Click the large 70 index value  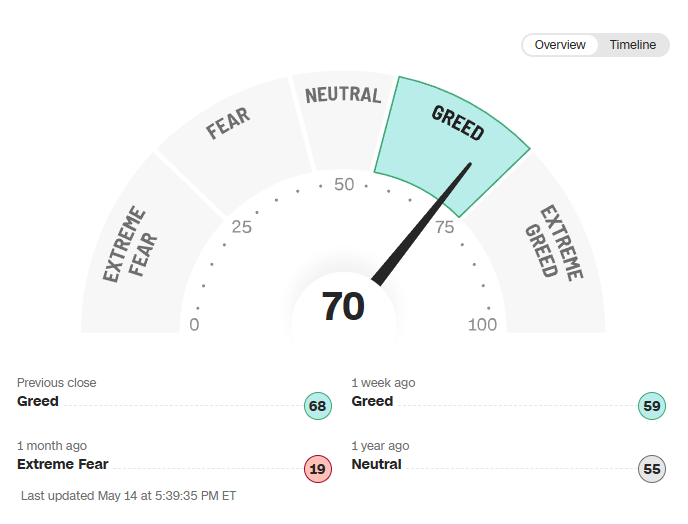pos(343,306)
